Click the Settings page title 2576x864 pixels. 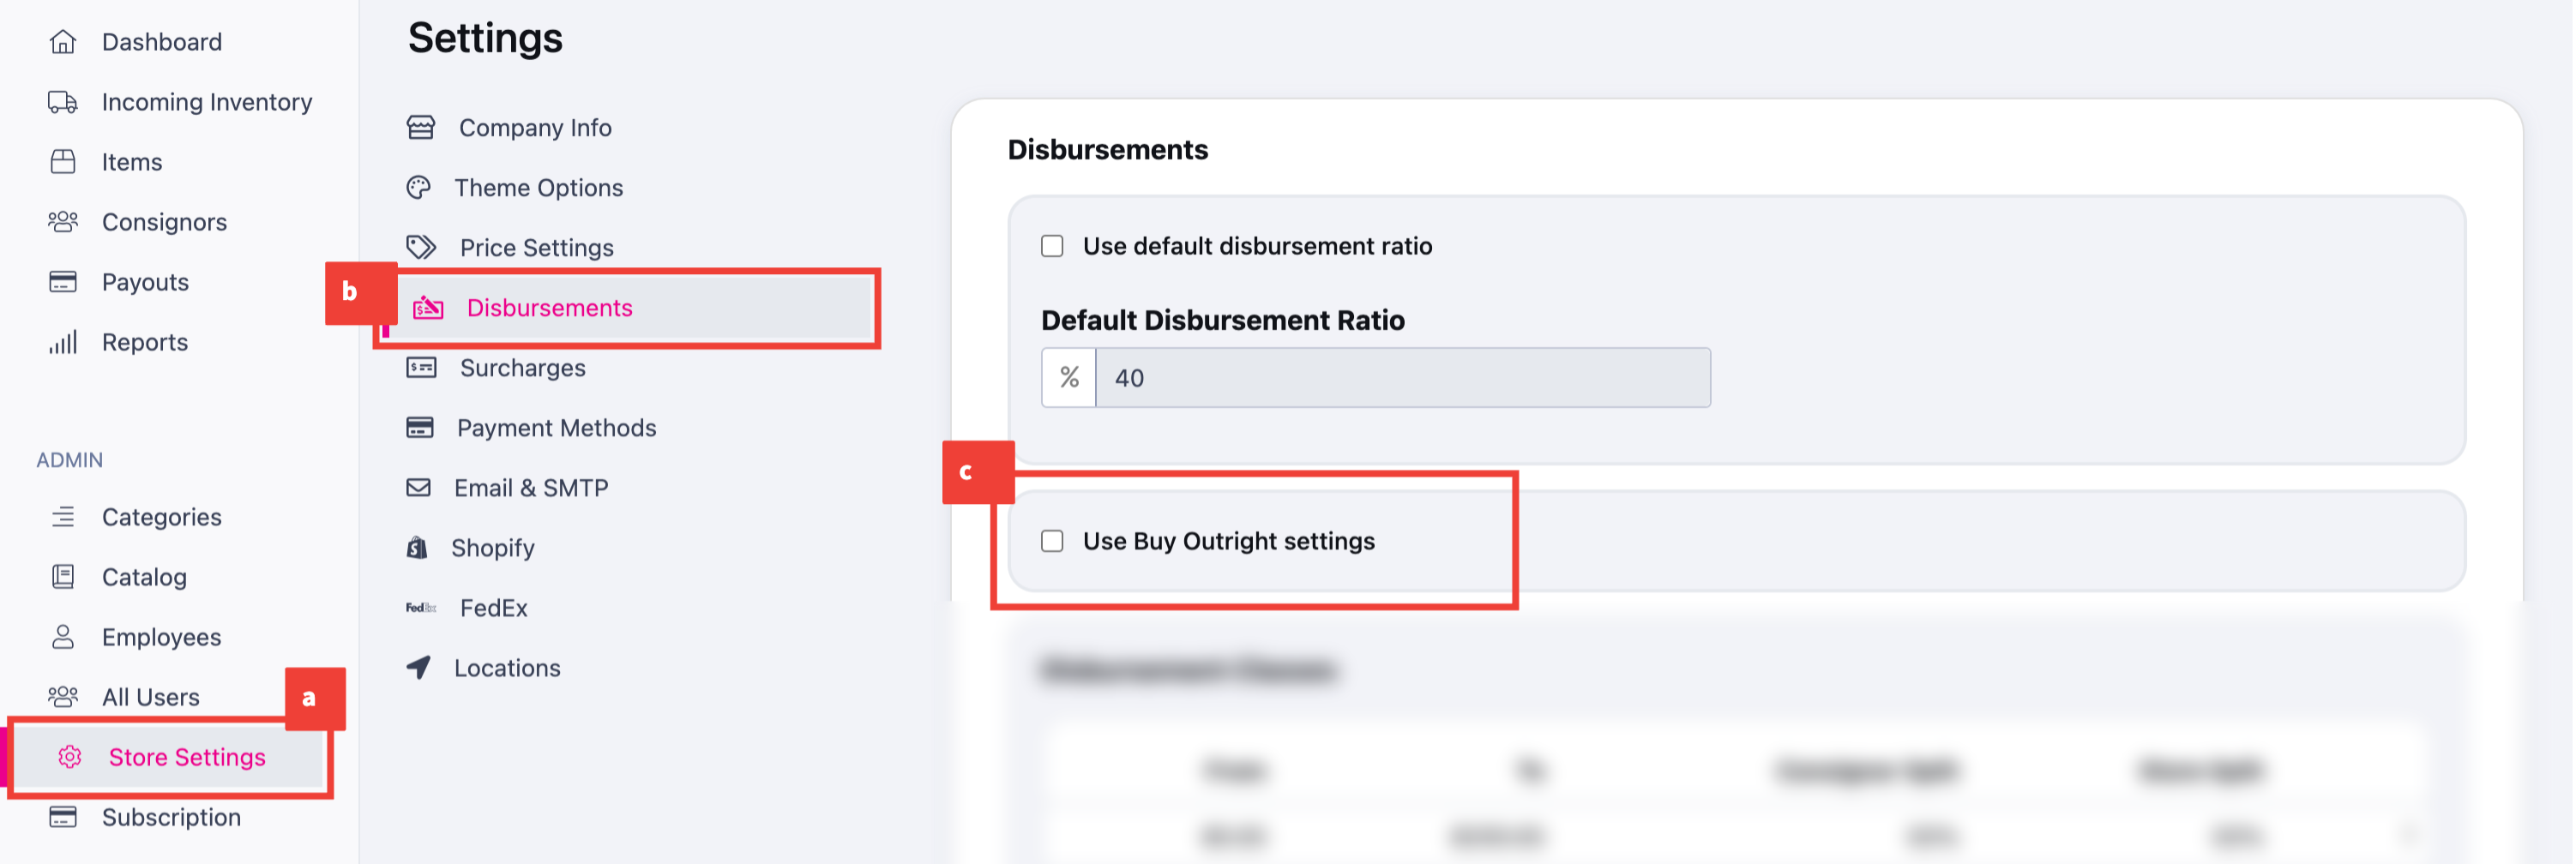click(485, 38)
